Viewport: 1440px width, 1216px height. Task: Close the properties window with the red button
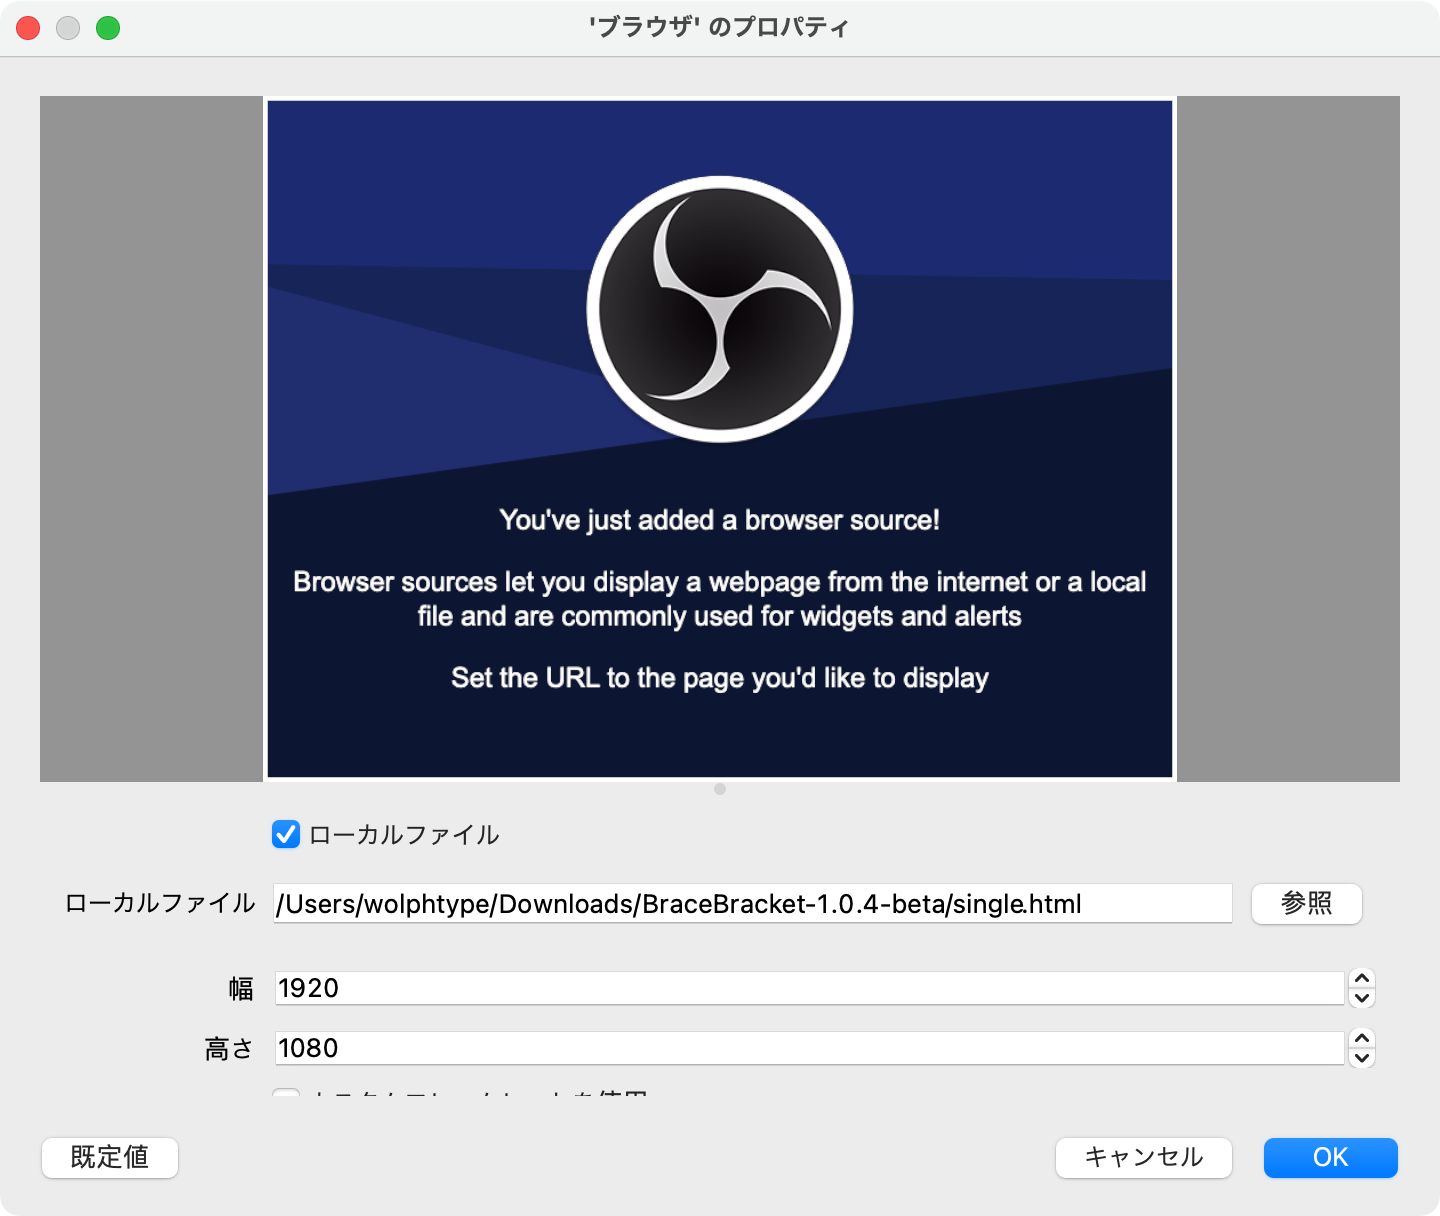28,28
